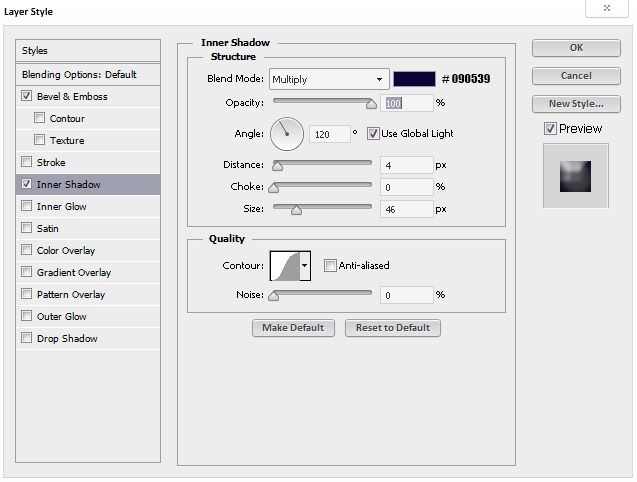Click the Distance slider handle

(x=277, y=166)
